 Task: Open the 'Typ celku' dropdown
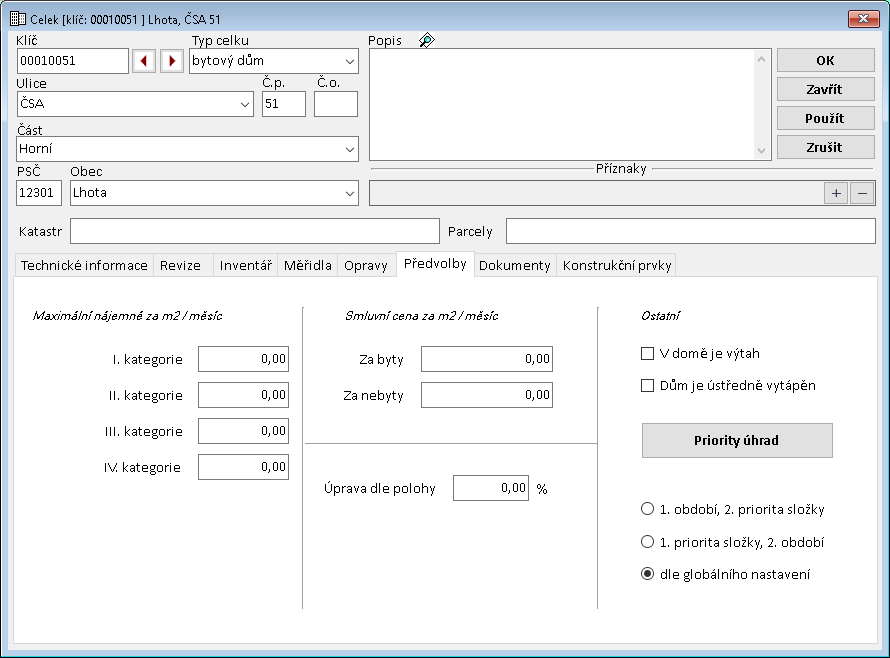click(349, 61)
